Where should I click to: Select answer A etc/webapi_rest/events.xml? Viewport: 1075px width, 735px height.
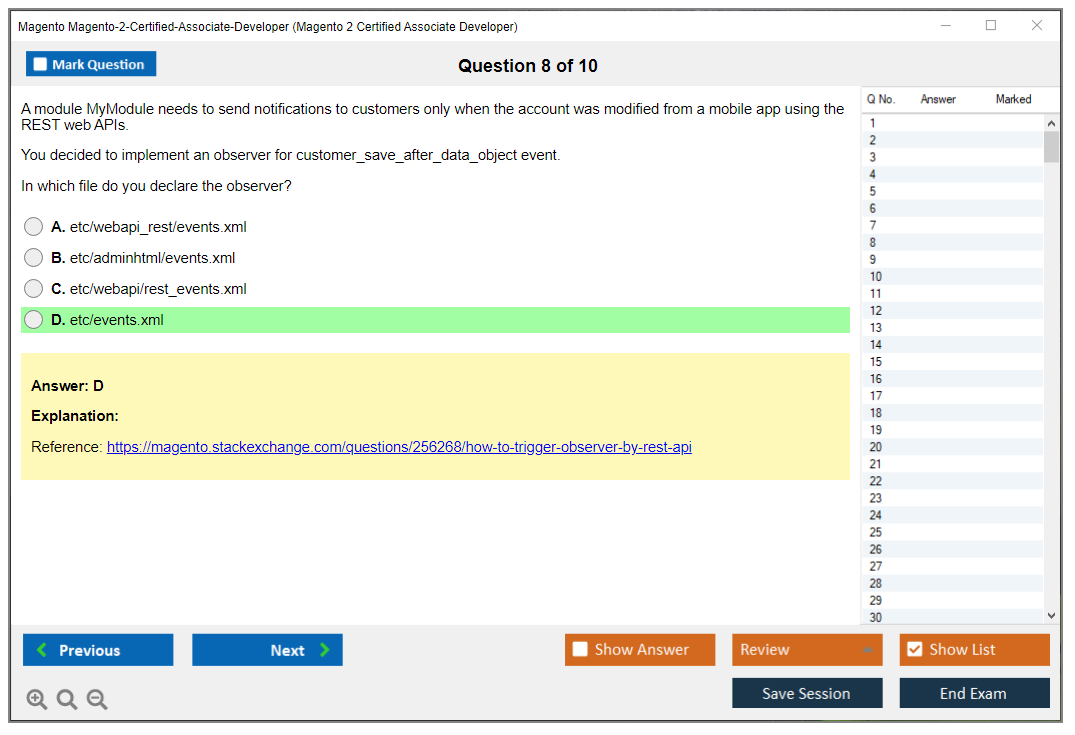pyautogui.click(x=34, y=227)
